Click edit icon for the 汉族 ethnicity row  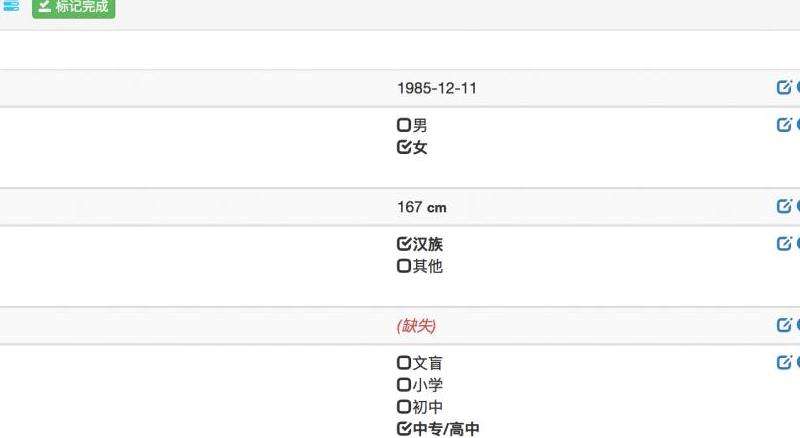pyautogui.click(x=784, y=243)
